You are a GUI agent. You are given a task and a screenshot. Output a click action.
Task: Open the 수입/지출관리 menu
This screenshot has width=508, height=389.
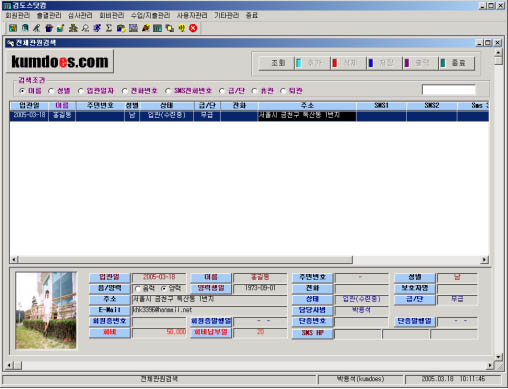150,16
